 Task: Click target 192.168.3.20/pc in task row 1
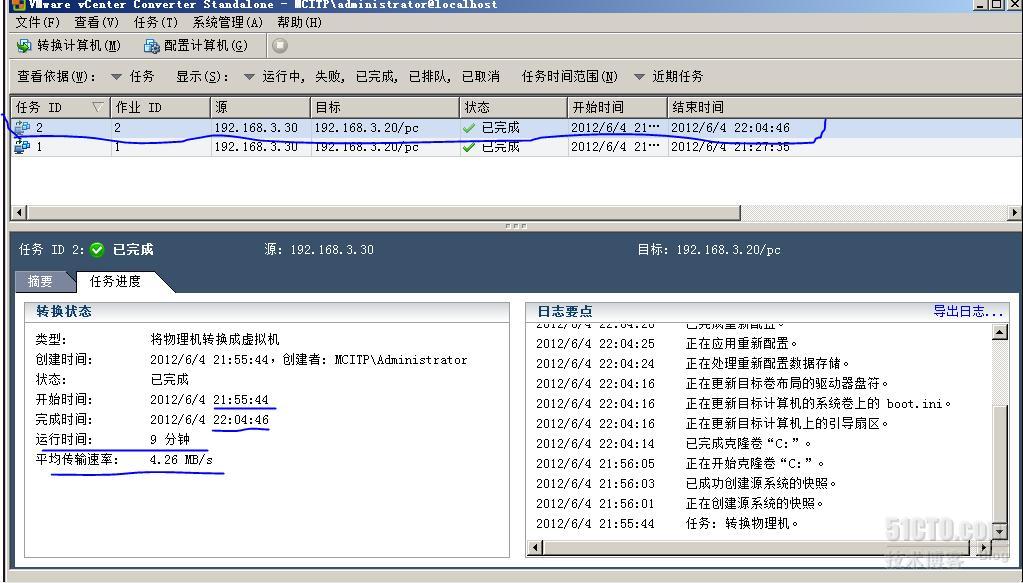tap(366, 147)
